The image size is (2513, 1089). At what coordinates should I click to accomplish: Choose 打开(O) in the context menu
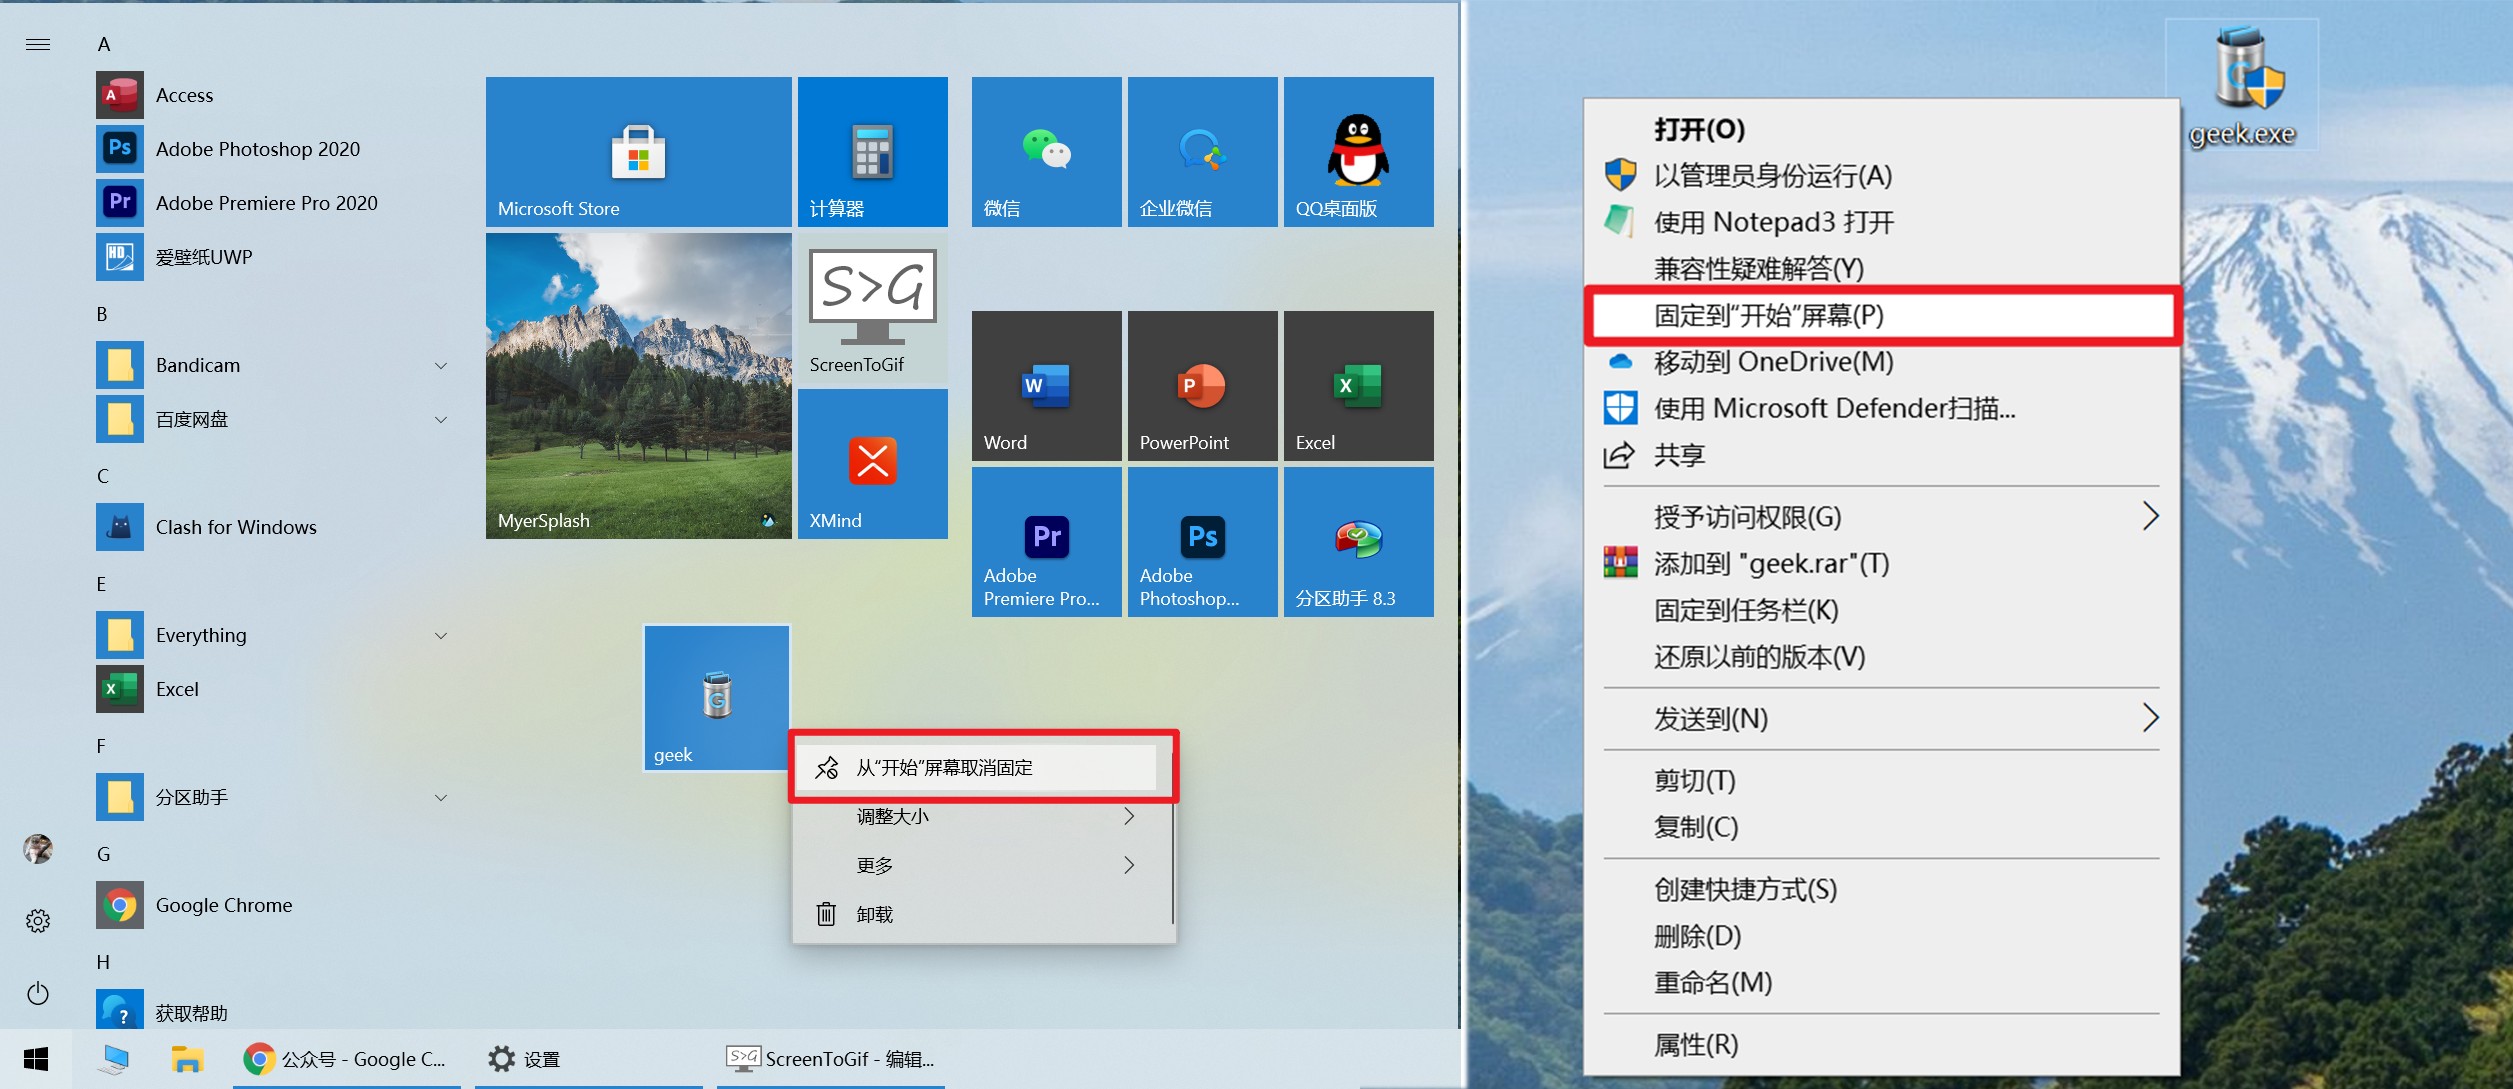pyautogui.click(x=1881, y=129)
